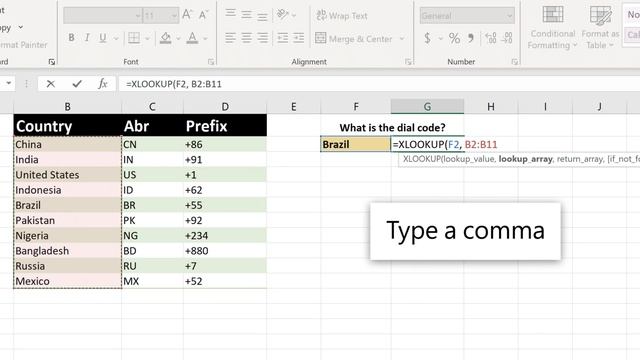Click the Bangladesh cell
Screen dimensions: 640x360
pyautogui.click(x=67, y=251)
